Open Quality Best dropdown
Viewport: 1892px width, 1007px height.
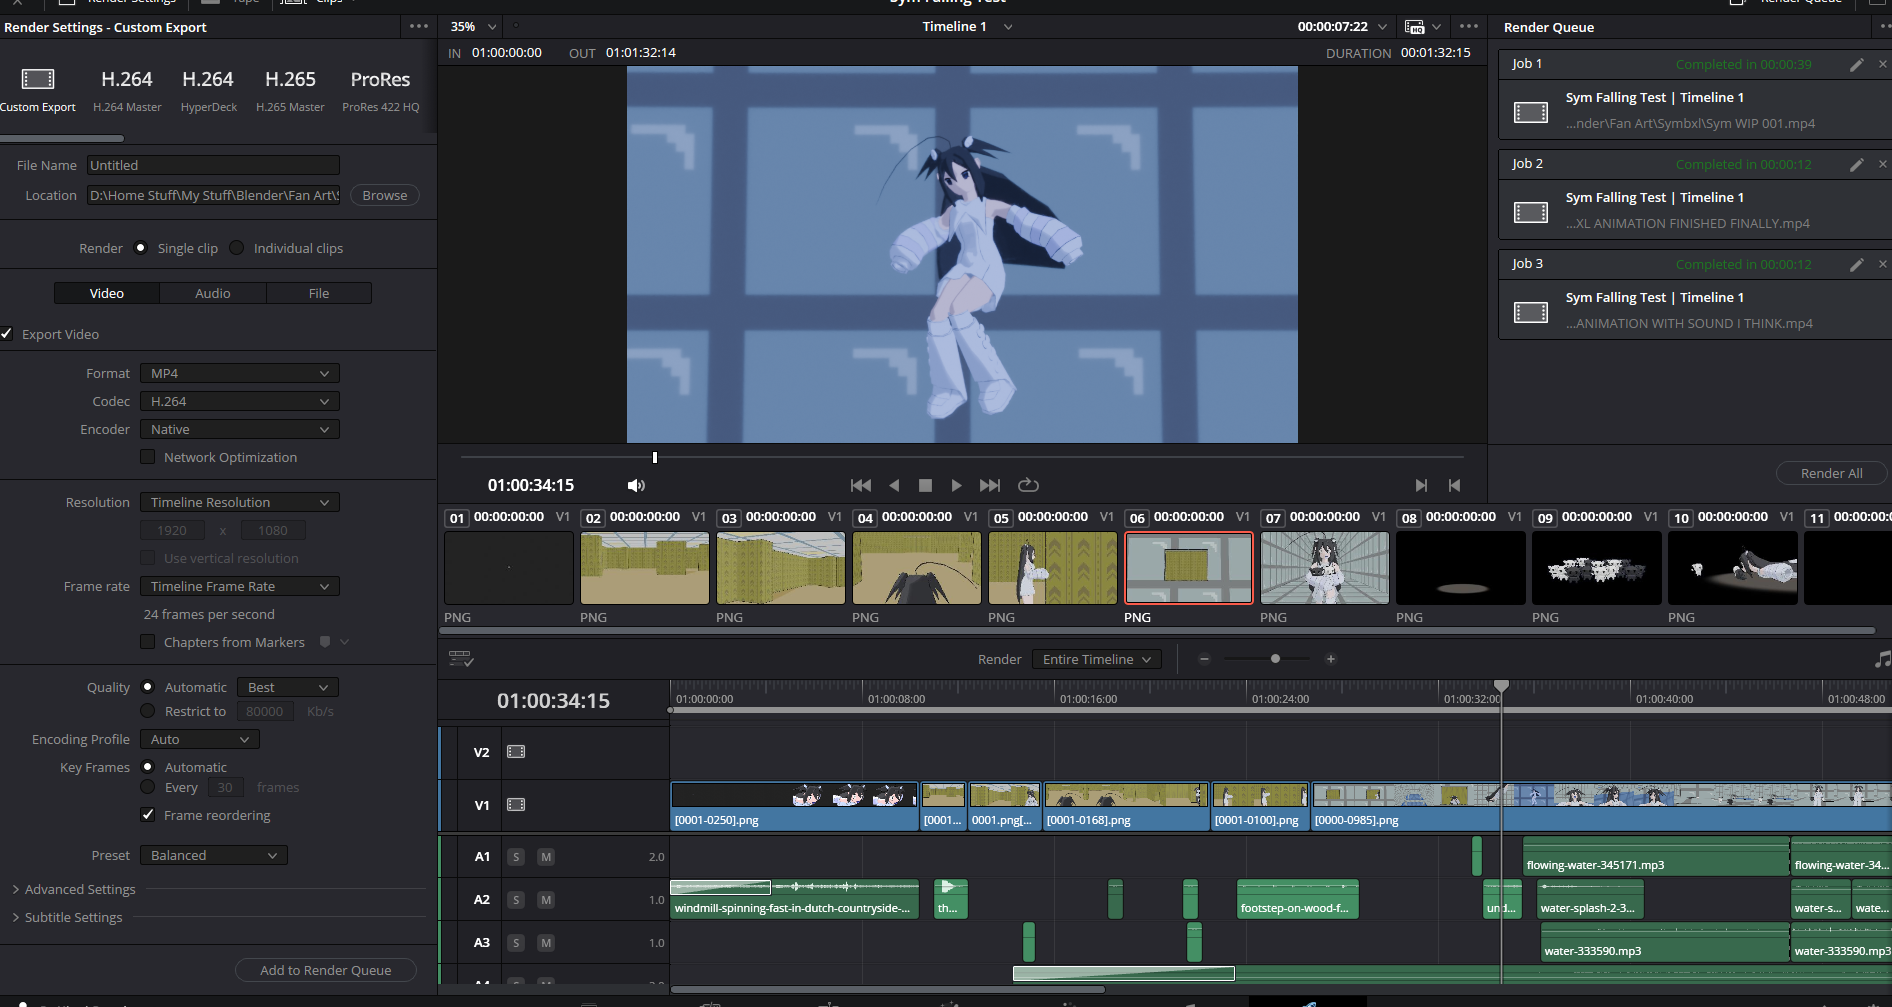click(x=288, y=687)
